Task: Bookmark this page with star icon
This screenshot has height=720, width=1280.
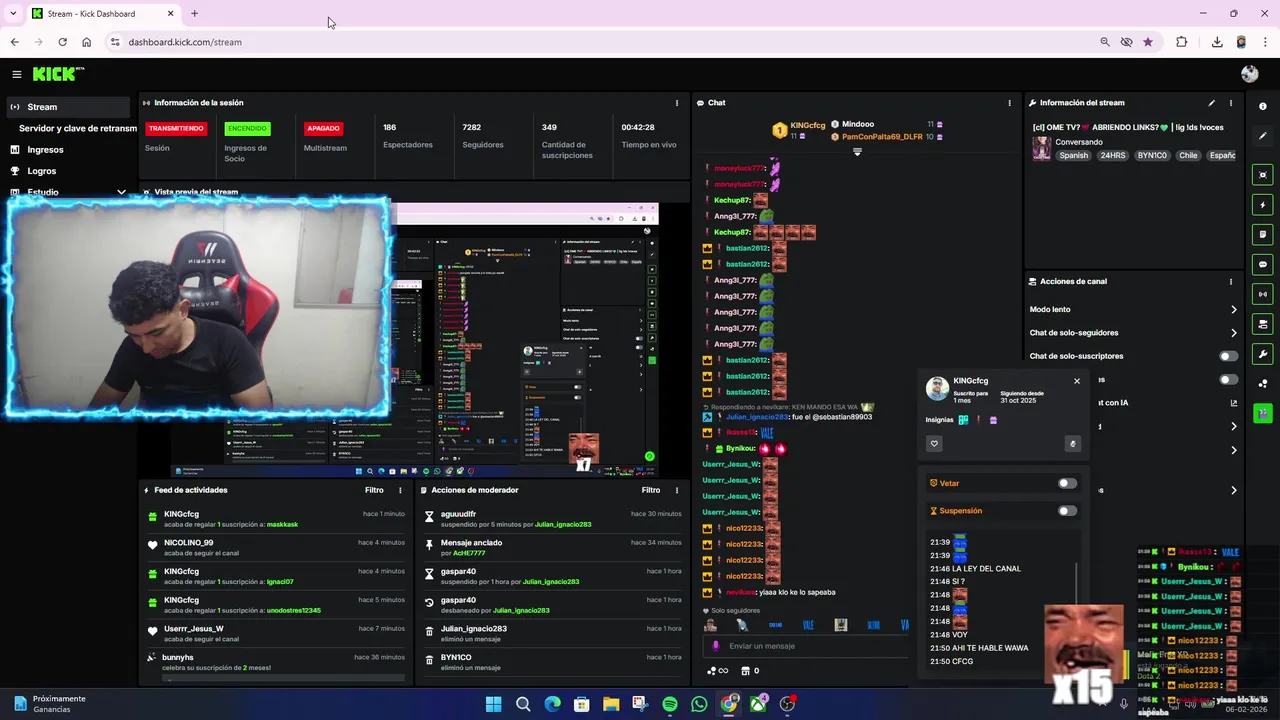Action: click(1148, 42)
